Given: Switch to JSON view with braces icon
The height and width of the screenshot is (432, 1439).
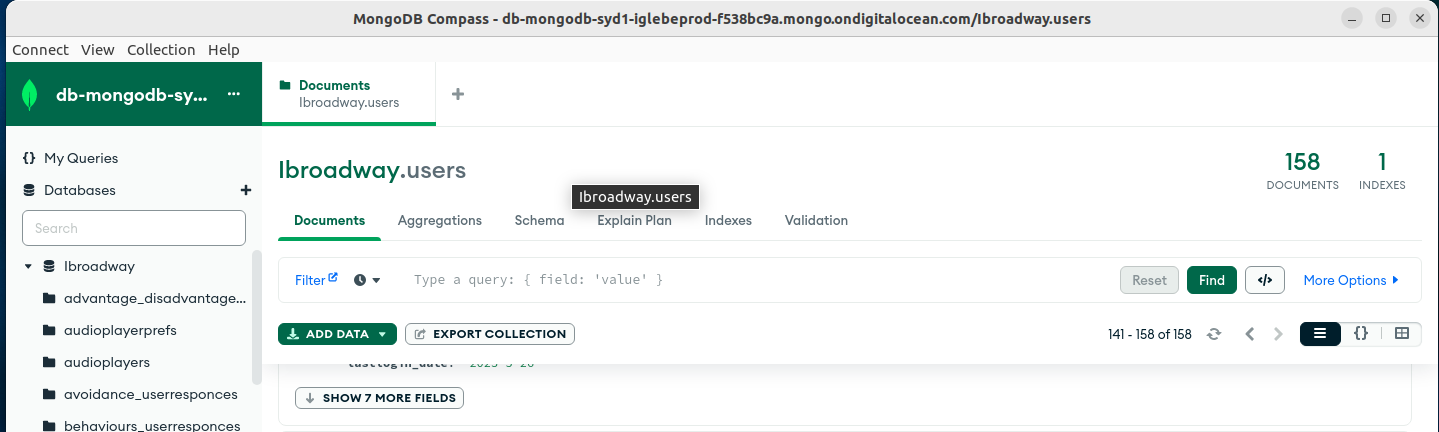Looking at the screenshot, I should pos(1361,334).
